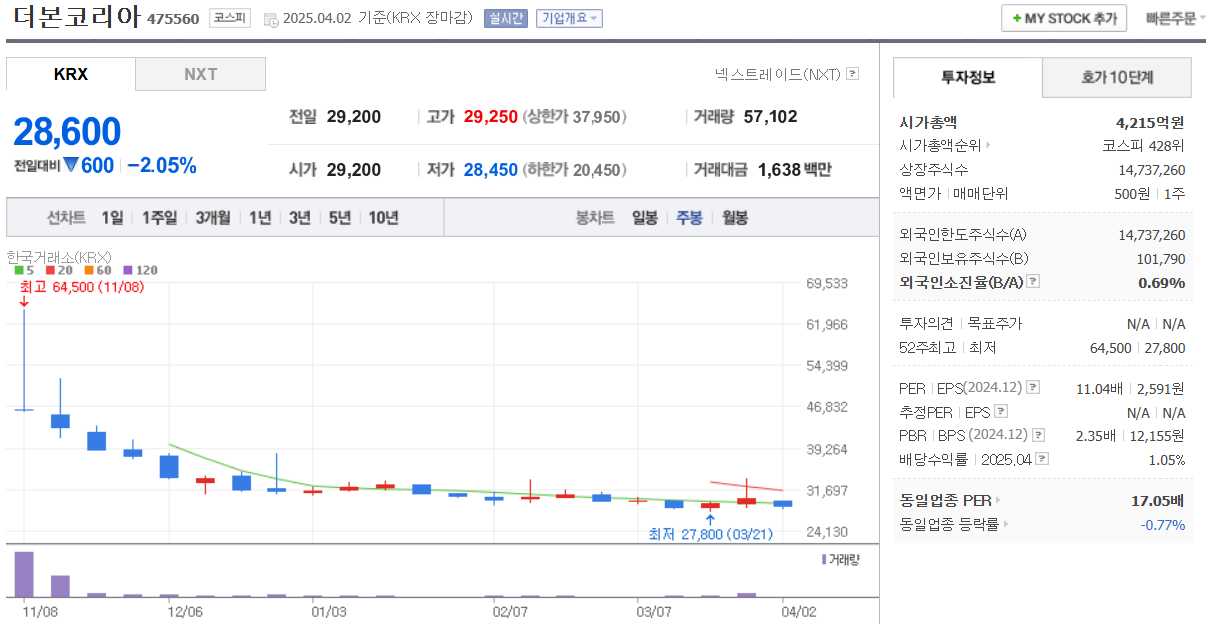Image resolution: width=1214 pixels, height=624 pixels.
Task: Click the orange 60-day moving average legend
Action: coord(97,270)
